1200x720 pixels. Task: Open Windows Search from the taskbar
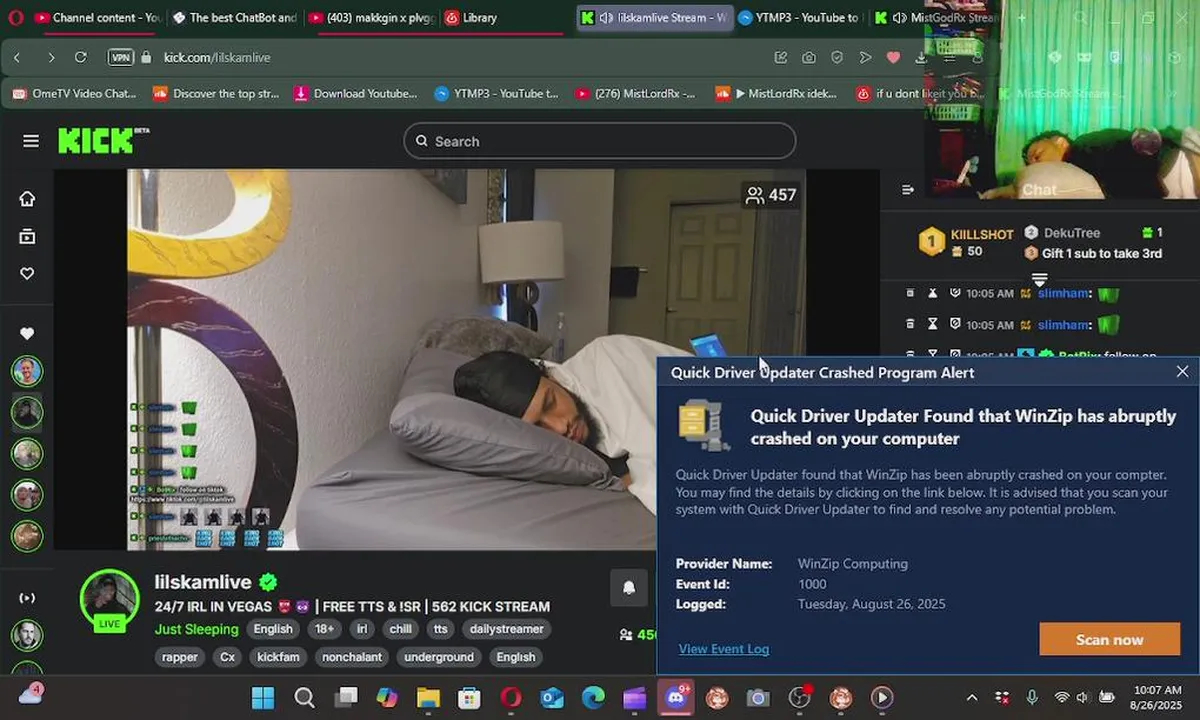pos(305,697)
